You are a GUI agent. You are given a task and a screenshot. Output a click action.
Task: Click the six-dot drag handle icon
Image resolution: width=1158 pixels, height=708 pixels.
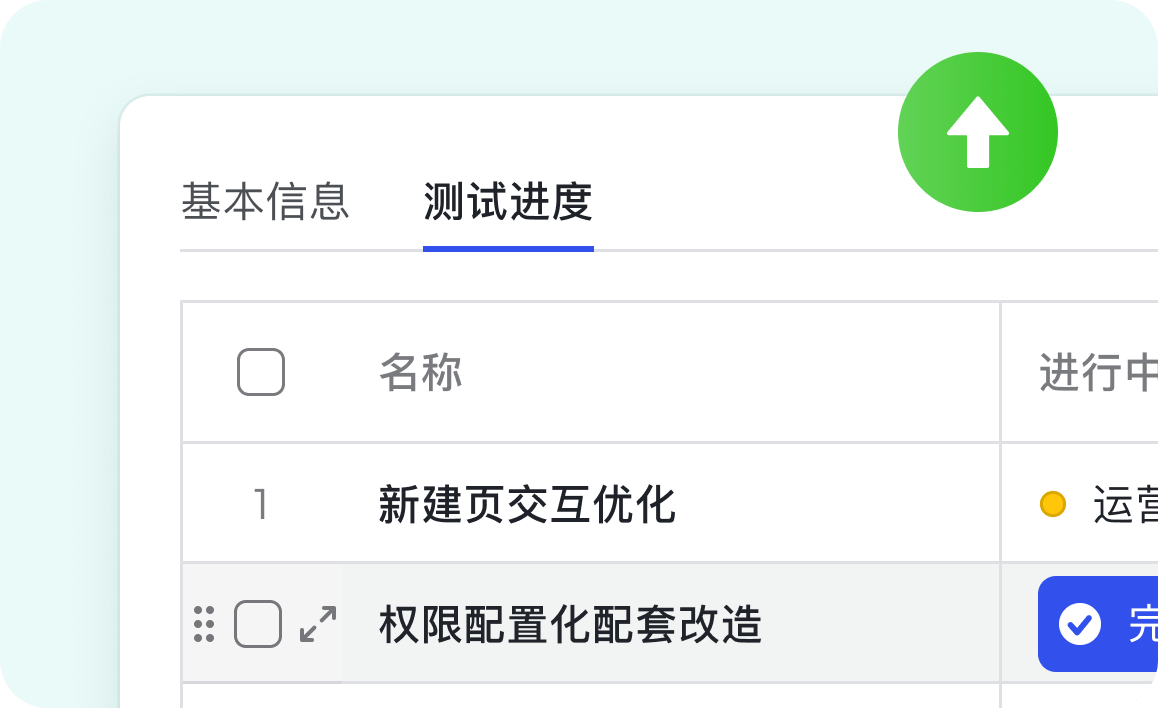click(x=204, y=624)
